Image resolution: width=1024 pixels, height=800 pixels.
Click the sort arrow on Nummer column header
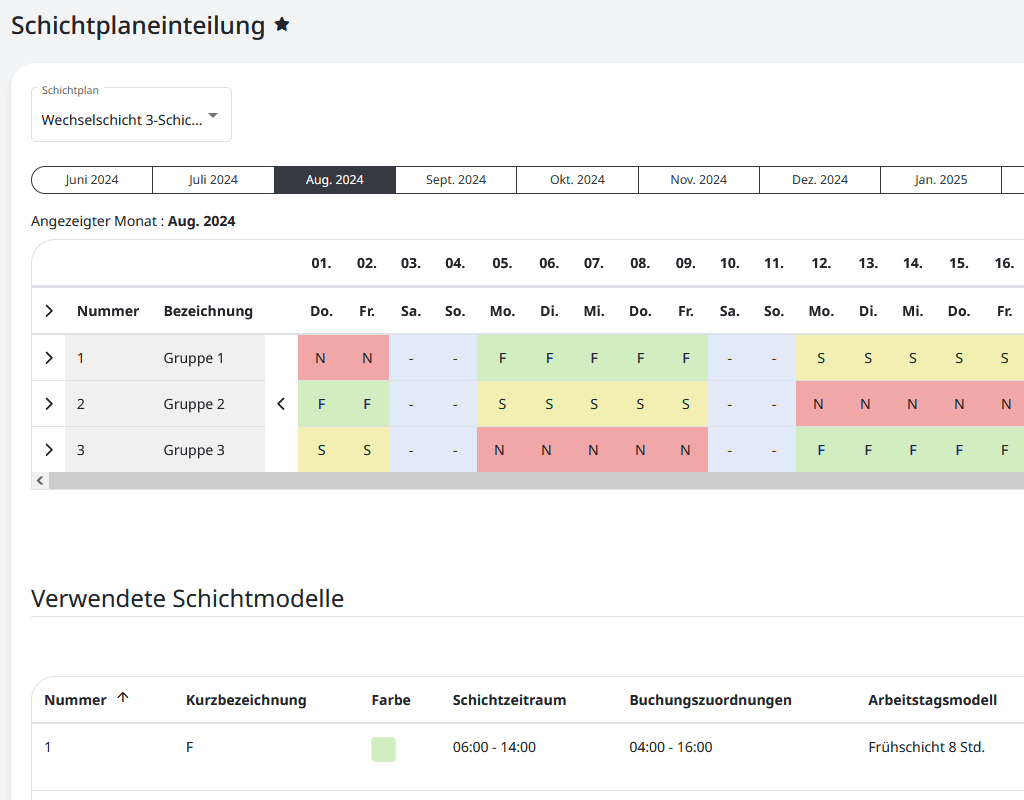123,699
